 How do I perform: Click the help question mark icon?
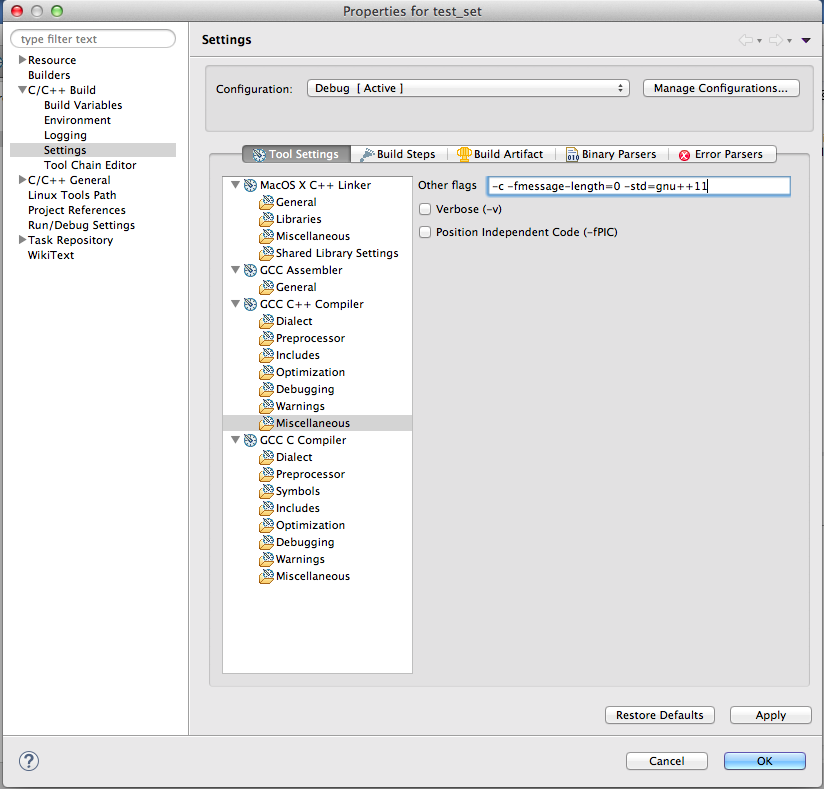point(28,760)
